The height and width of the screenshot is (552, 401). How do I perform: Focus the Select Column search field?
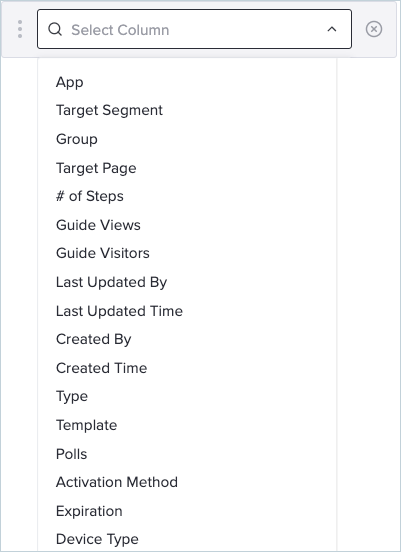[194, 29]
